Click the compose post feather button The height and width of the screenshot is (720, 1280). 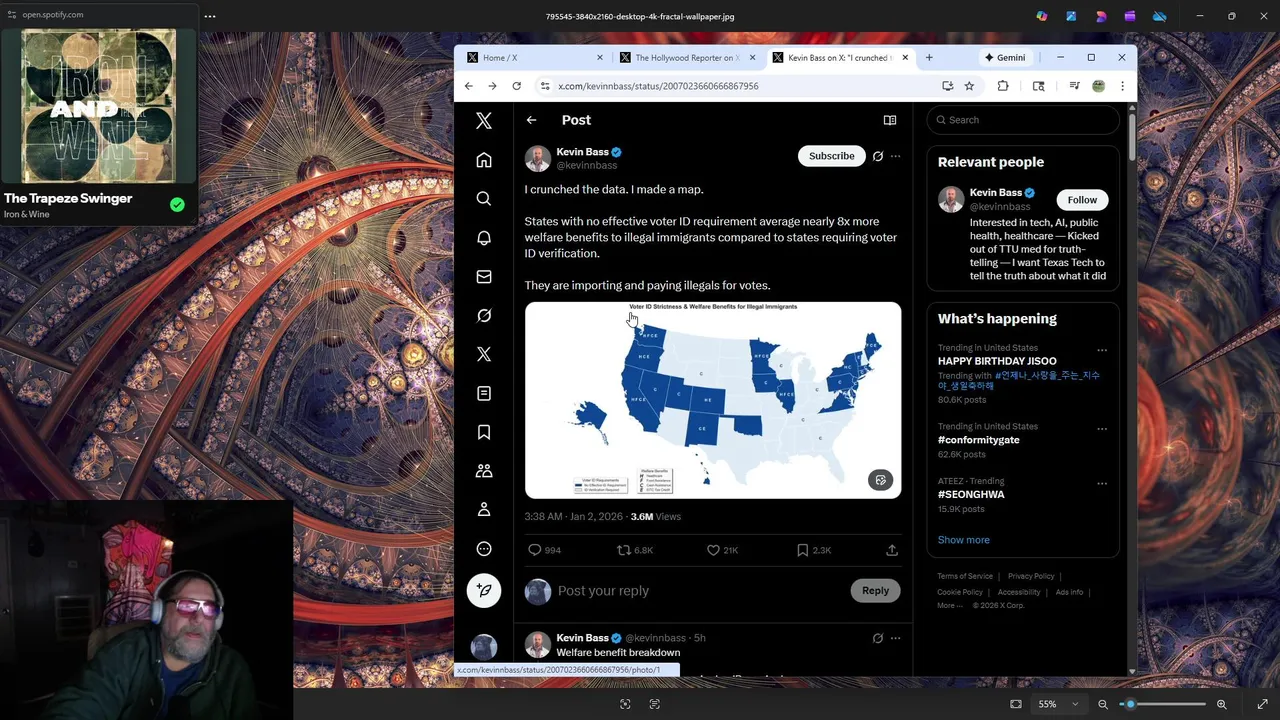point(484,591)
